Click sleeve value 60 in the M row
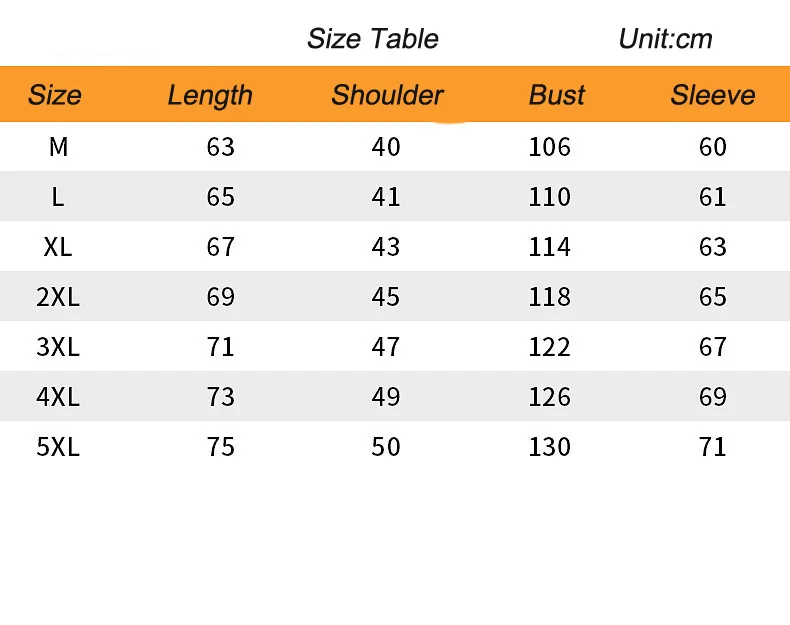 coord(713,147)
